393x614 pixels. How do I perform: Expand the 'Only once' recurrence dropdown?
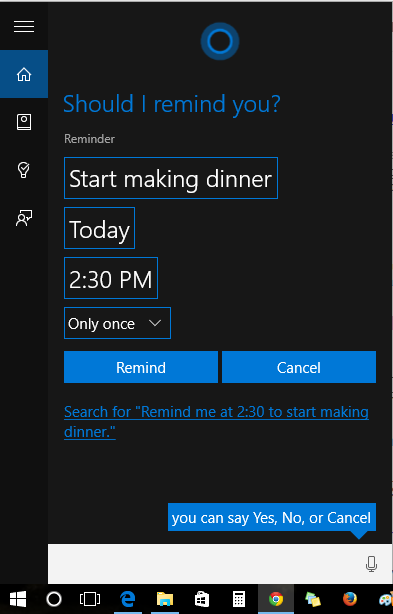117,323
